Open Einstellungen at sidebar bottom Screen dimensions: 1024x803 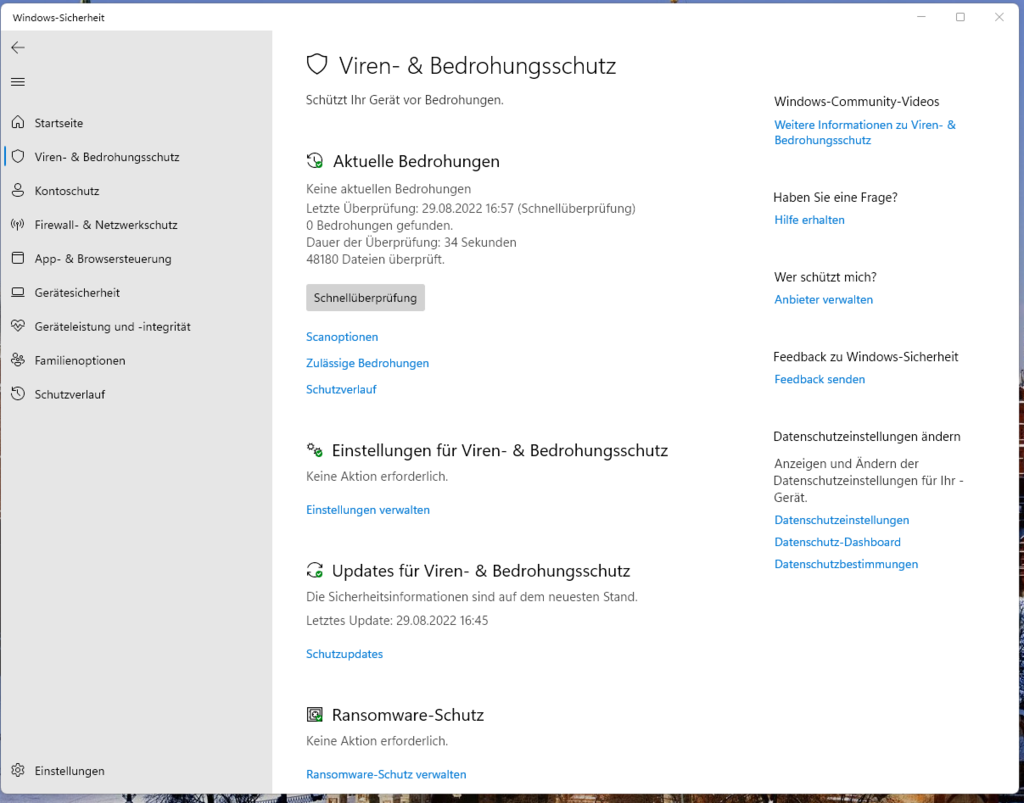69,770
